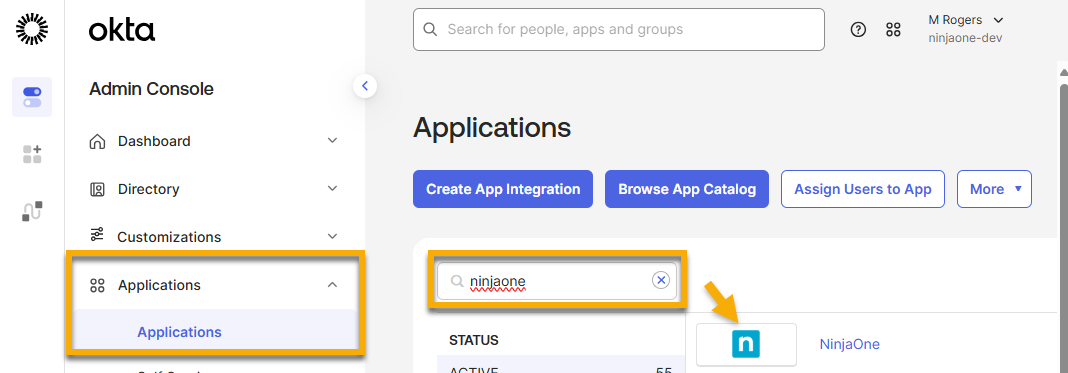
Task: Click Create App Integration button
Action: pos(503,189)
